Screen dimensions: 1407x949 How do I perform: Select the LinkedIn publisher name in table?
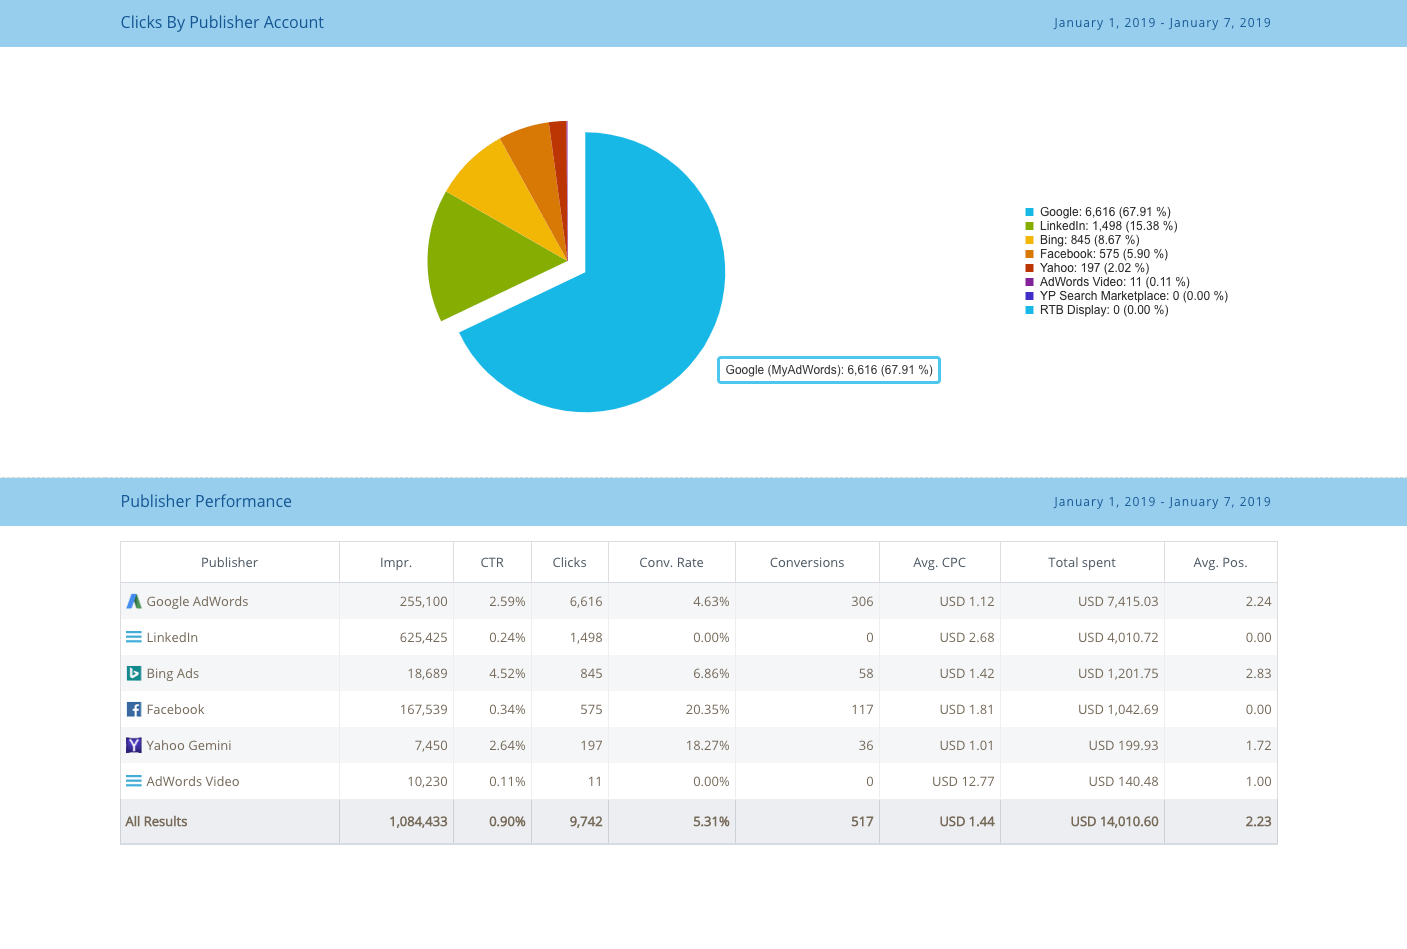click(x=172, y=637)
